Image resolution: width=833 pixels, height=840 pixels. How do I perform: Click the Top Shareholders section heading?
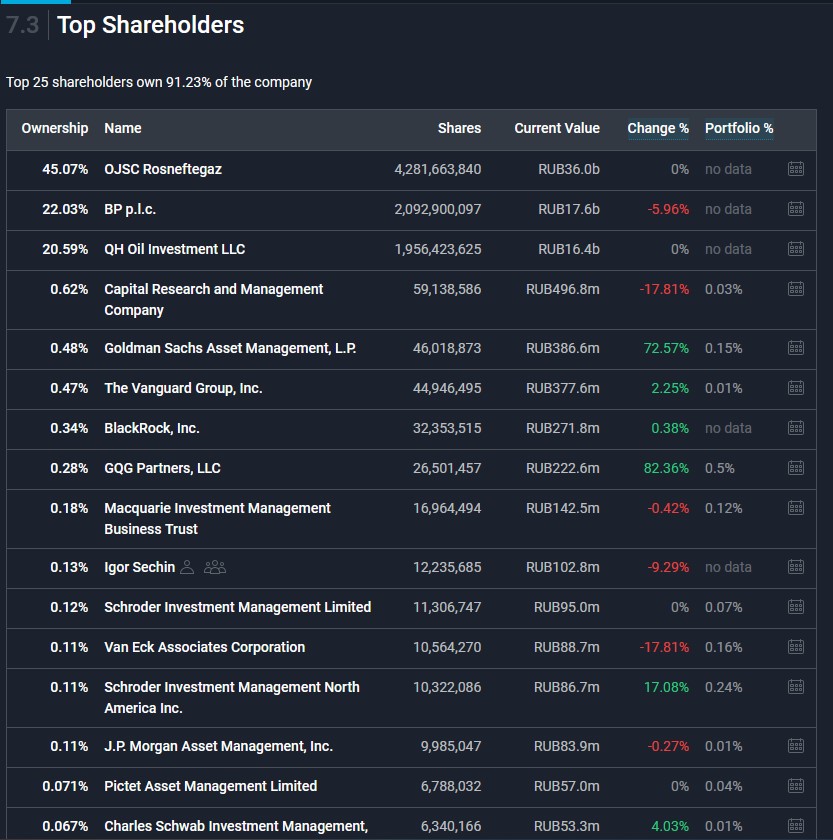point(150,25)
